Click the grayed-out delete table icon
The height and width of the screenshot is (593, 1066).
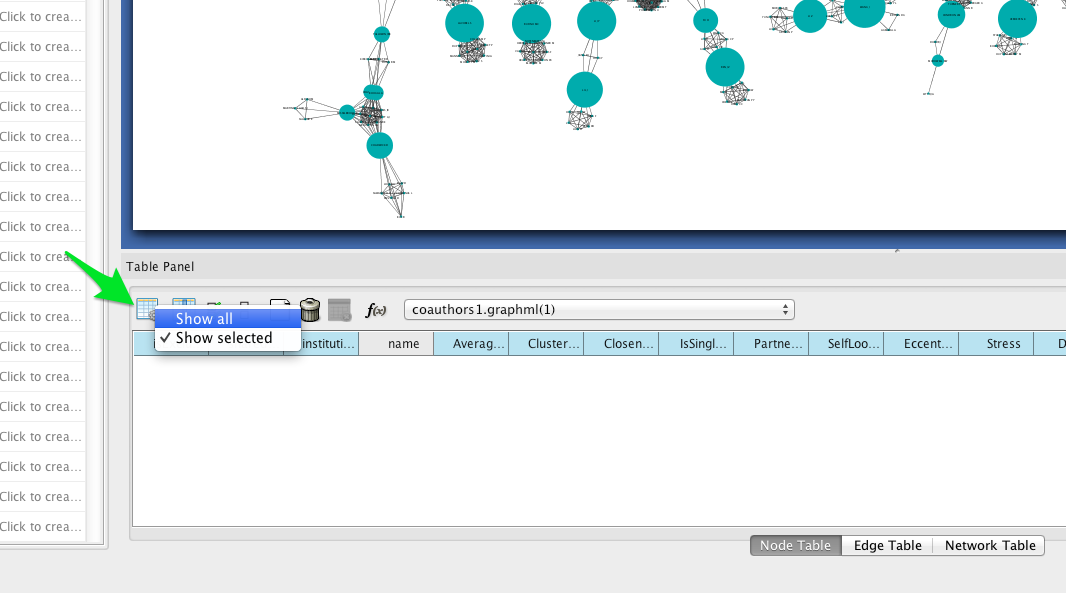339,309
